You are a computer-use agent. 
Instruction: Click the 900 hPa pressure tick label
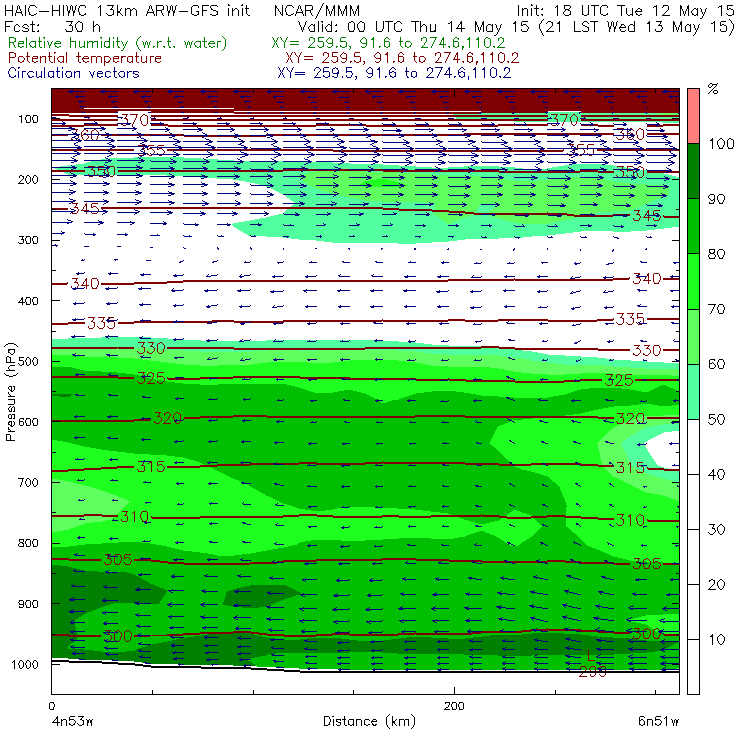28,604
